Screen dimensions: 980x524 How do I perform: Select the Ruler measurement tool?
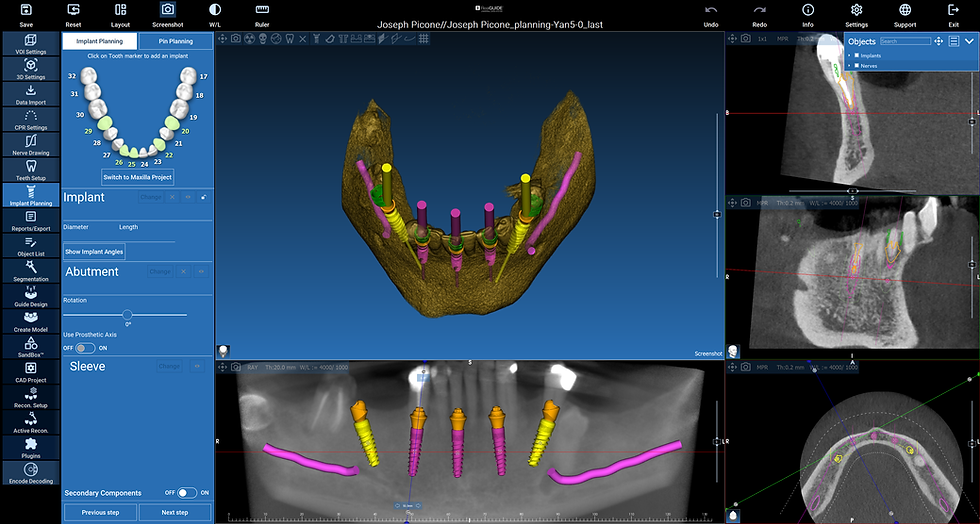(262, 10)
